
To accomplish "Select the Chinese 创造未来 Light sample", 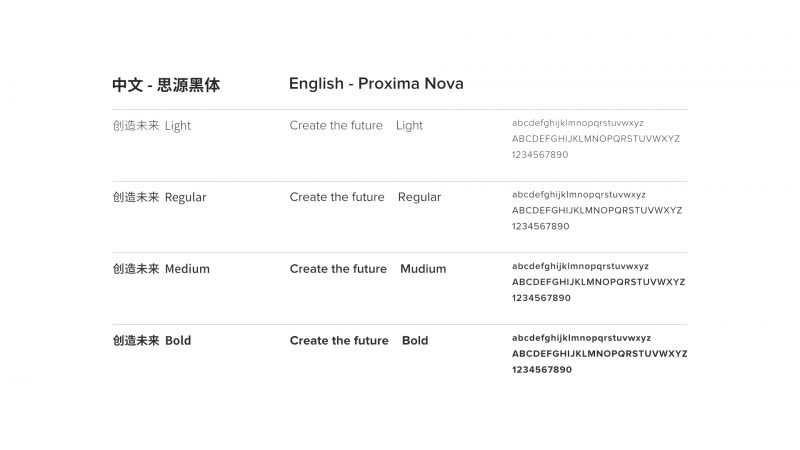I will 152,126.
